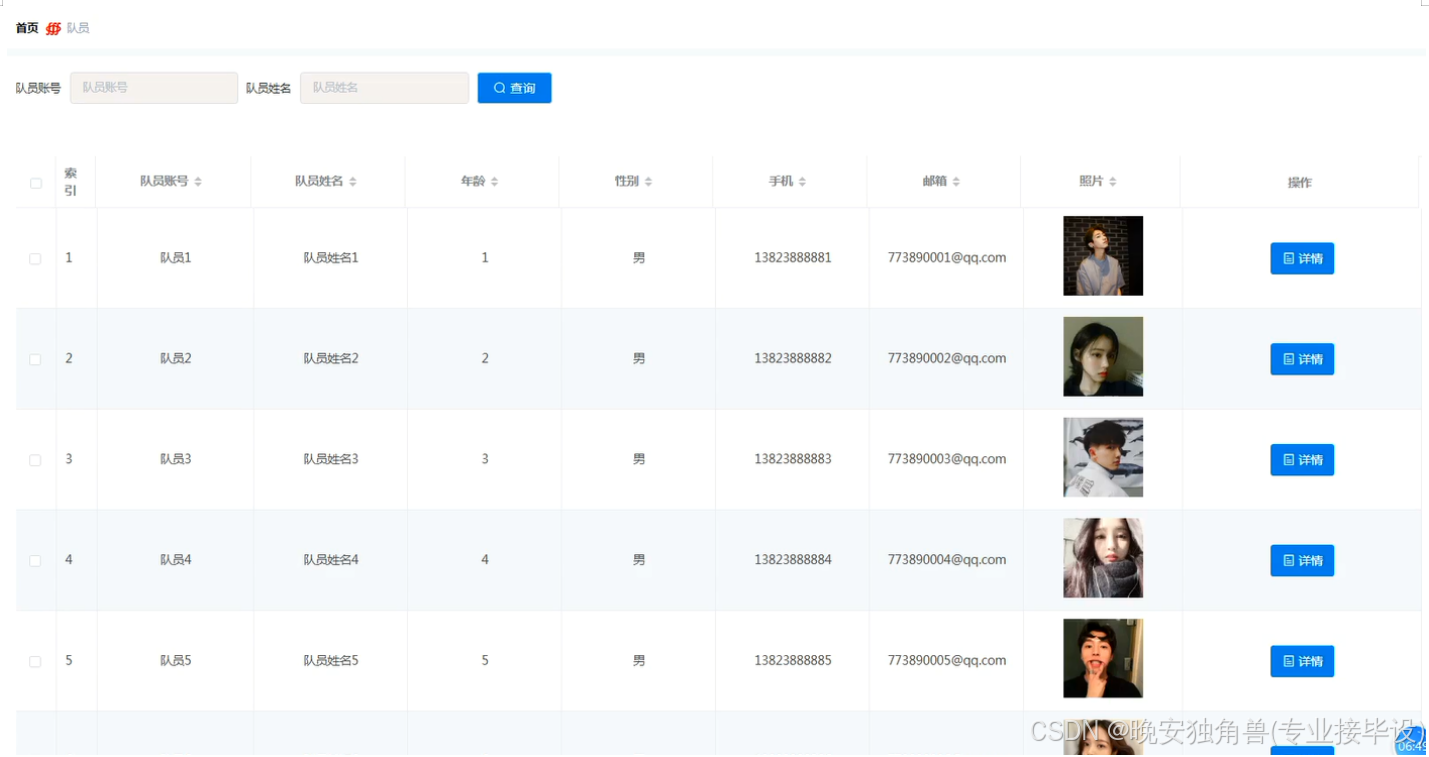Check the box for row 队员3
This screenshot has height=757, width=1429.
point(35,460)
